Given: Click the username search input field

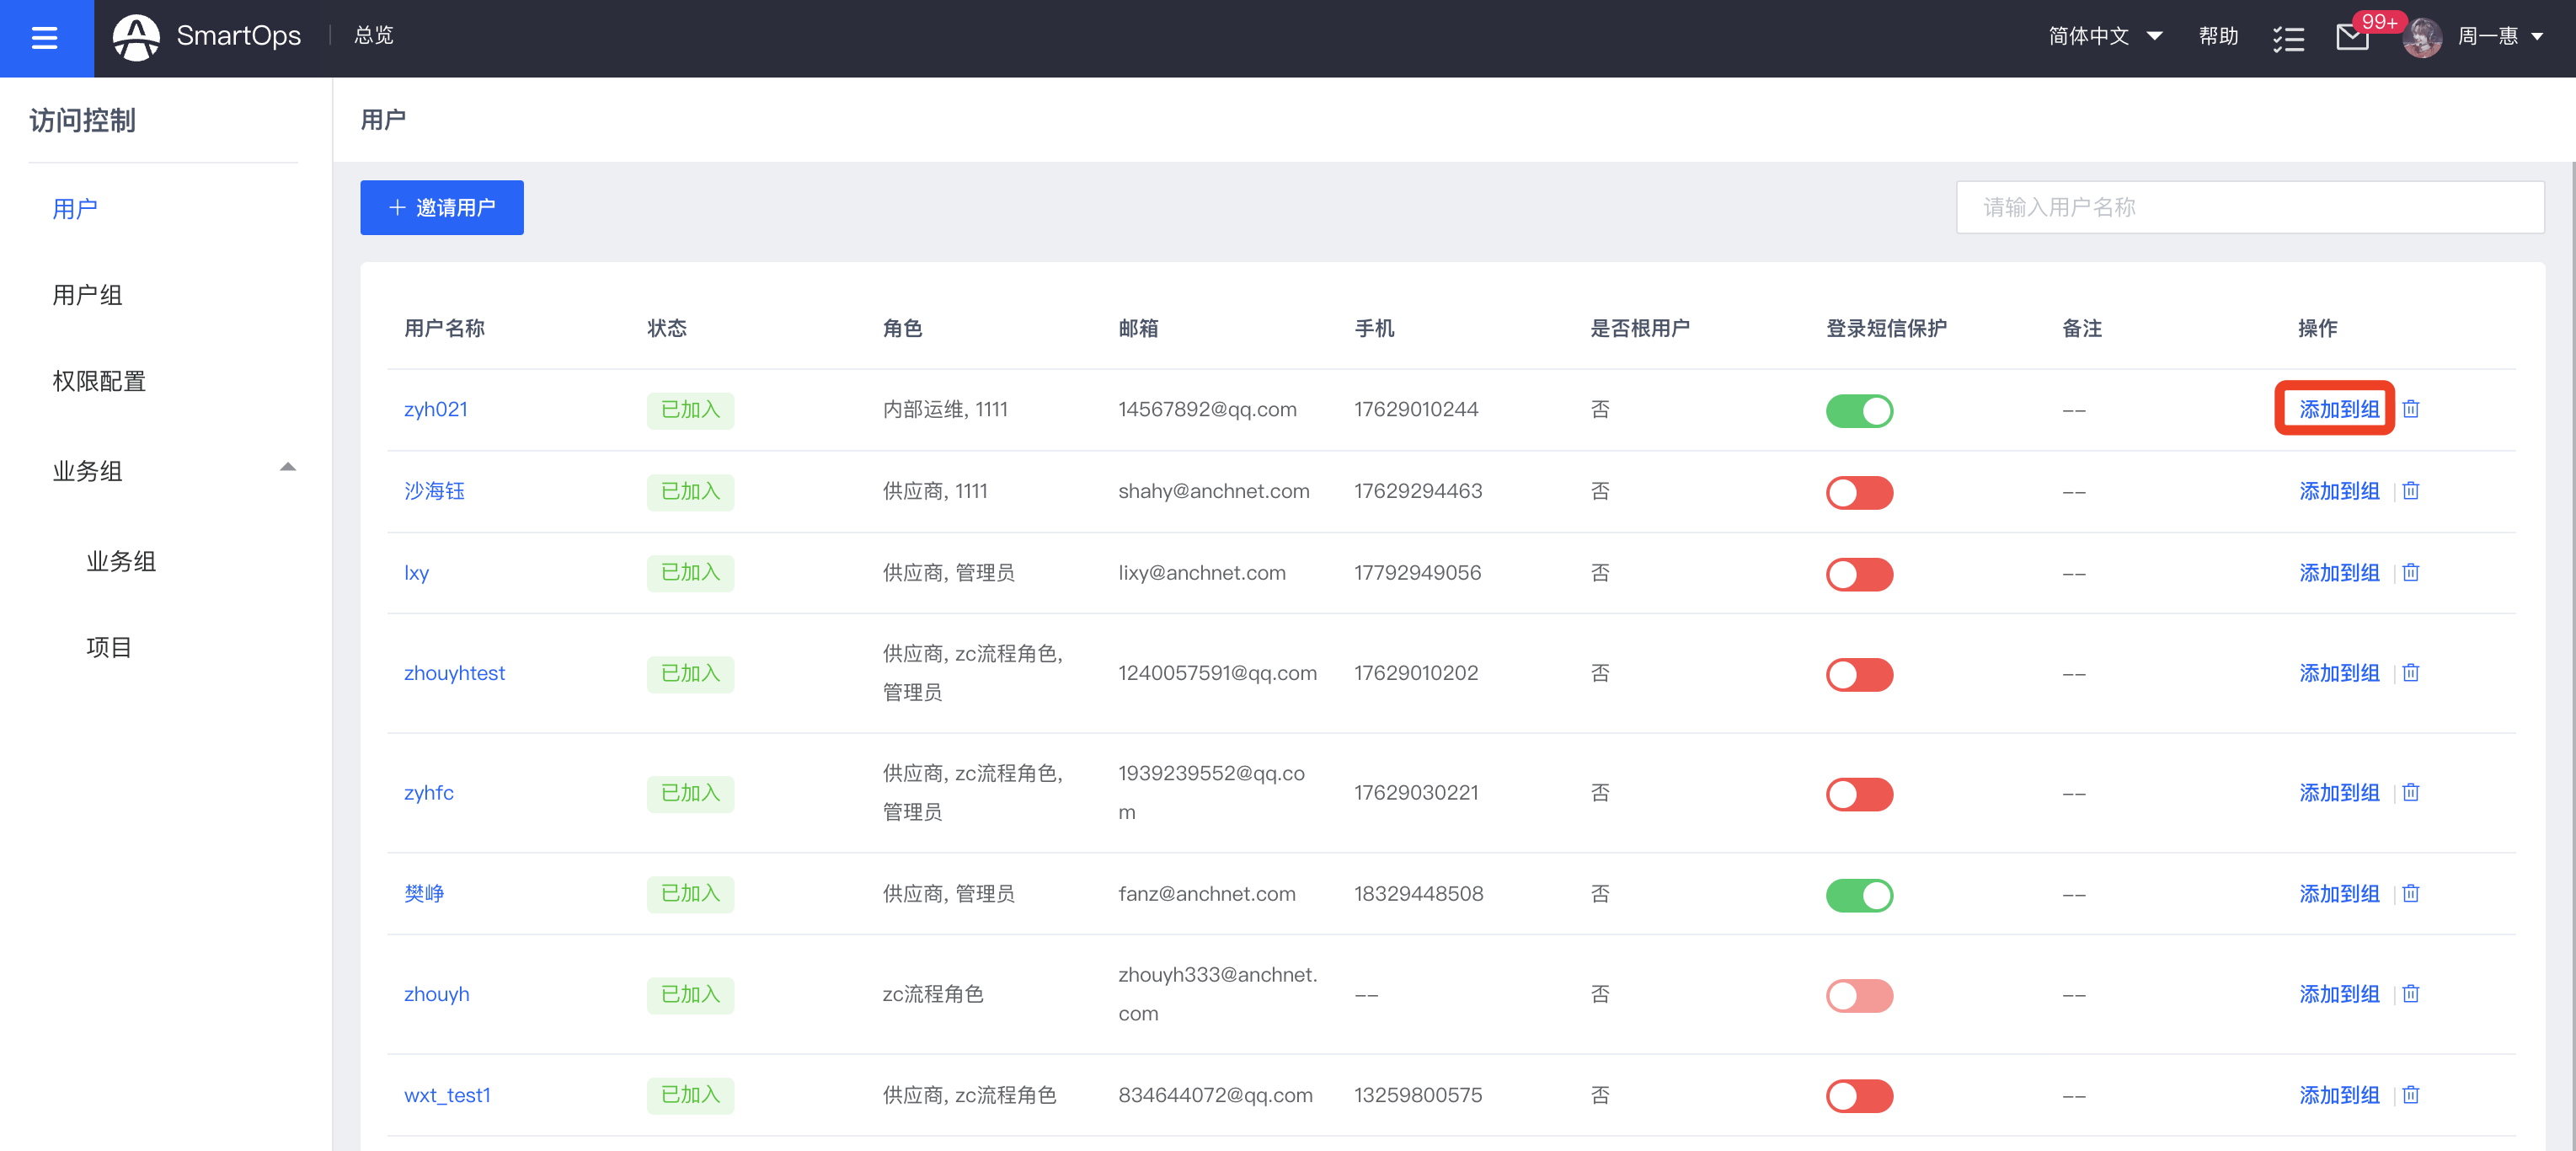Looking at the screenshot, I should 2250,207.
